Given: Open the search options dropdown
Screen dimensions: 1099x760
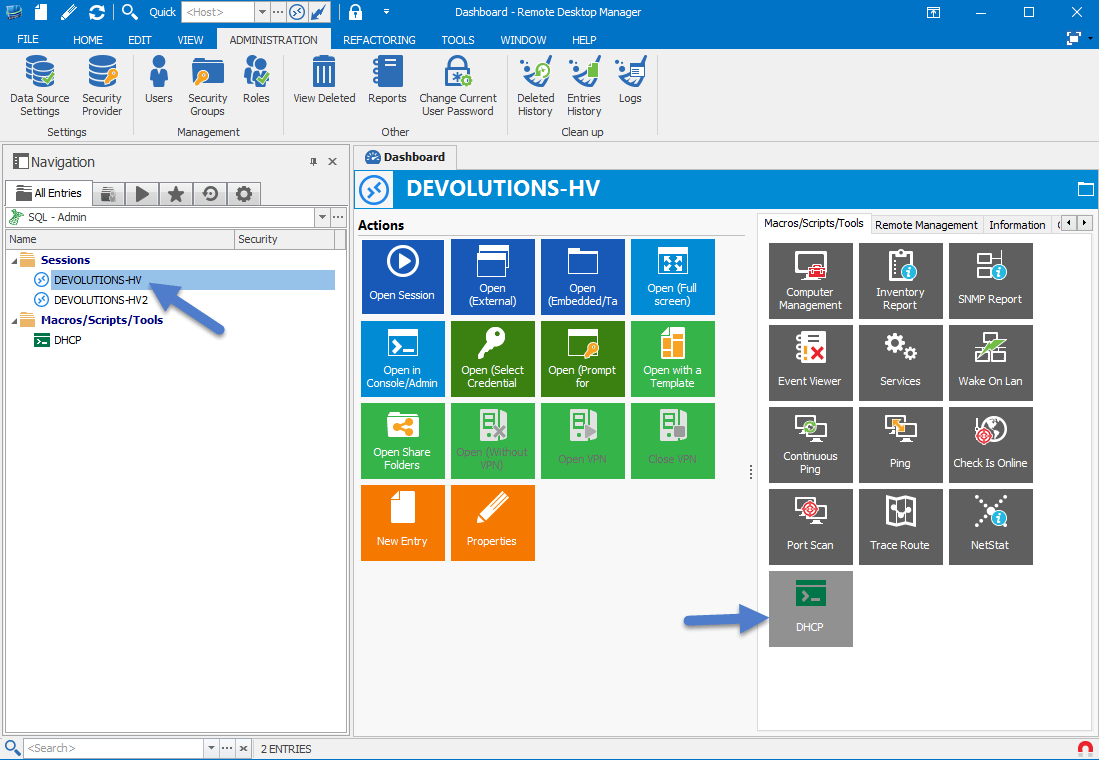Looking at the screenshot, I should coord(210,748).
